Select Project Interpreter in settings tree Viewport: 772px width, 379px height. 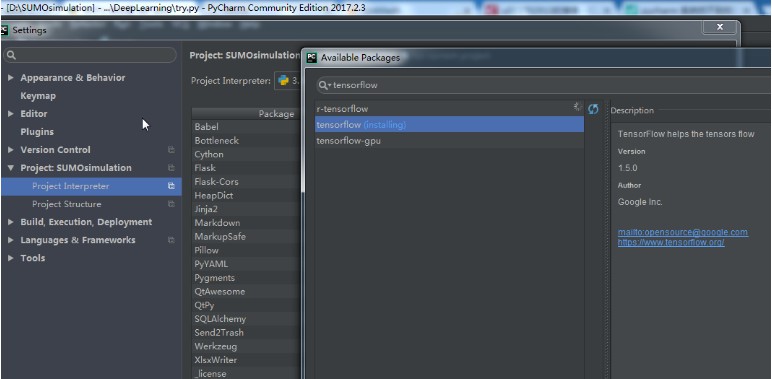pos(91,186)
